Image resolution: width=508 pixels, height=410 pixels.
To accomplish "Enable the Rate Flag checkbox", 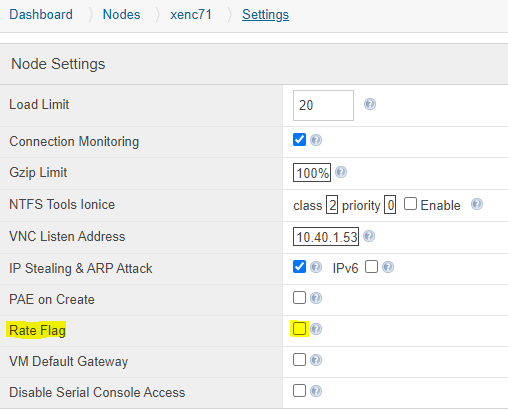I will (299, 329).
